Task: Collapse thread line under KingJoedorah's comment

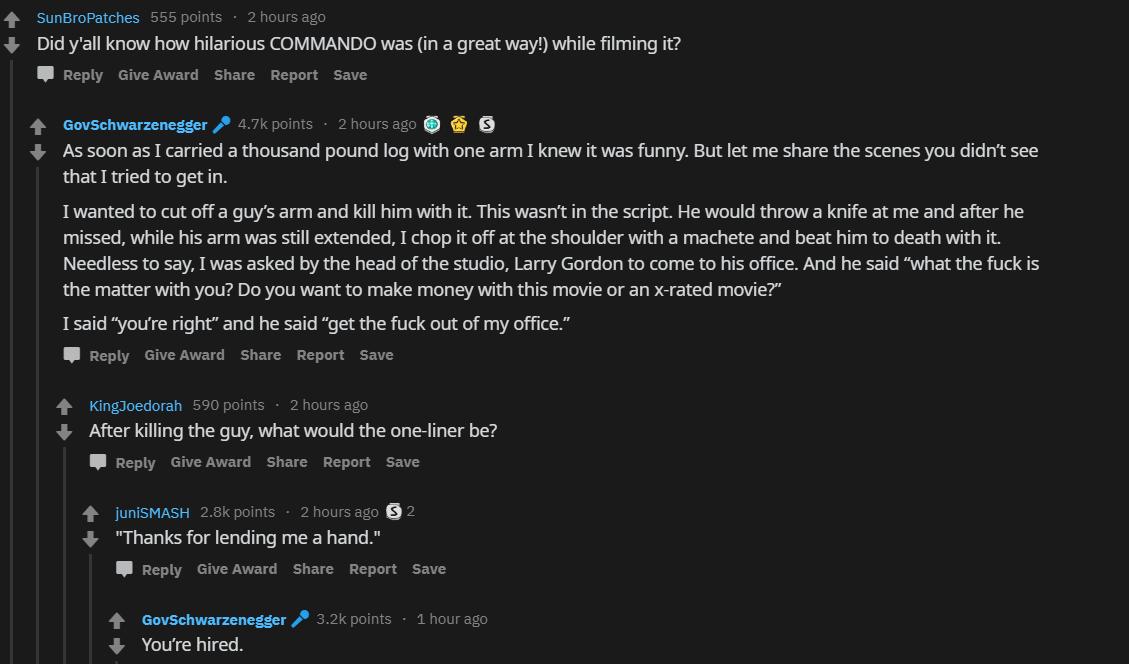Action: tap(64, 550)
